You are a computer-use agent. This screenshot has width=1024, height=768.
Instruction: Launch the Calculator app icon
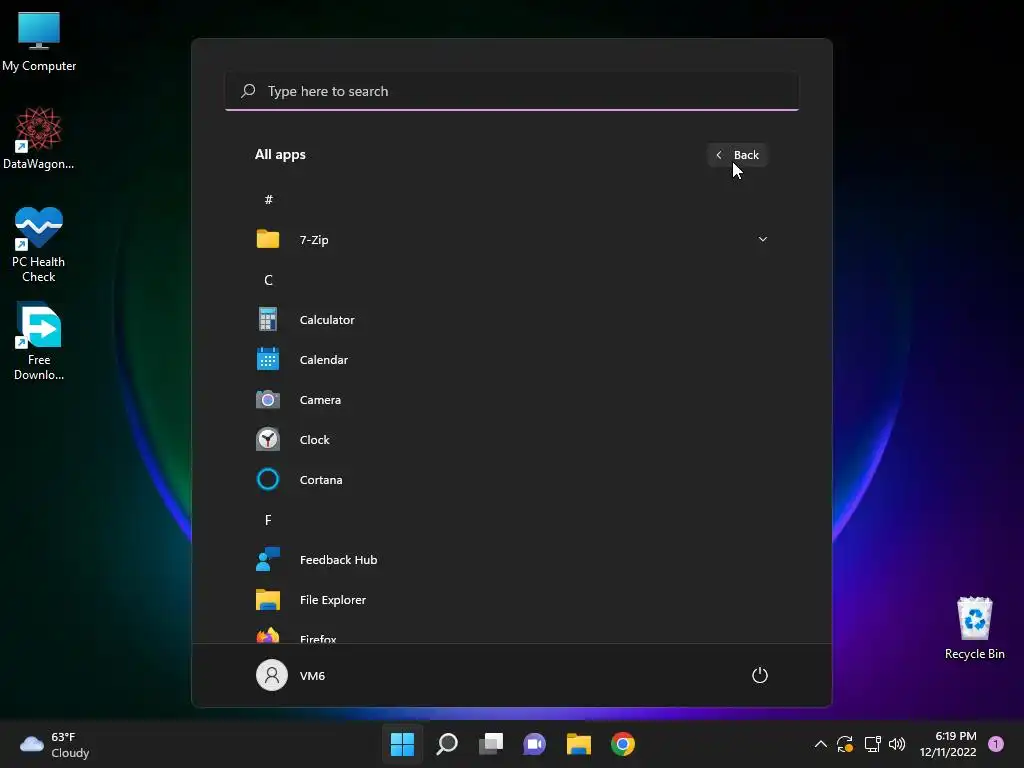point(268,319)
